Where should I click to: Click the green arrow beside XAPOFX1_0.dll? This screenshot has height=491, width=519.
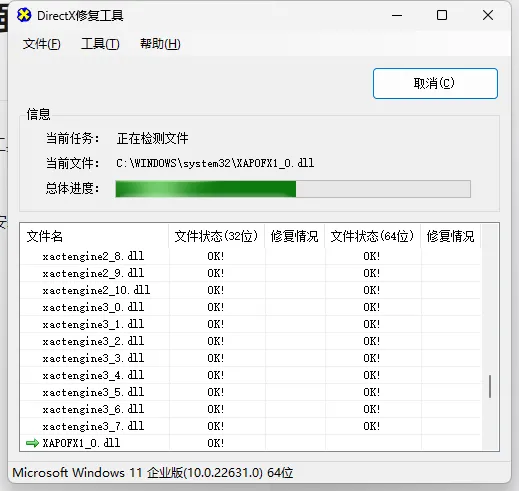[x=32, y=443]
